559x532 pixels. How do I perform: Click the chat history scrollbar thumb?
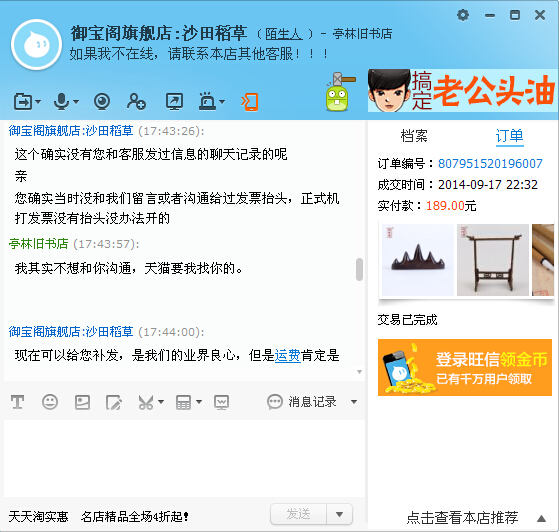[359, 269]
